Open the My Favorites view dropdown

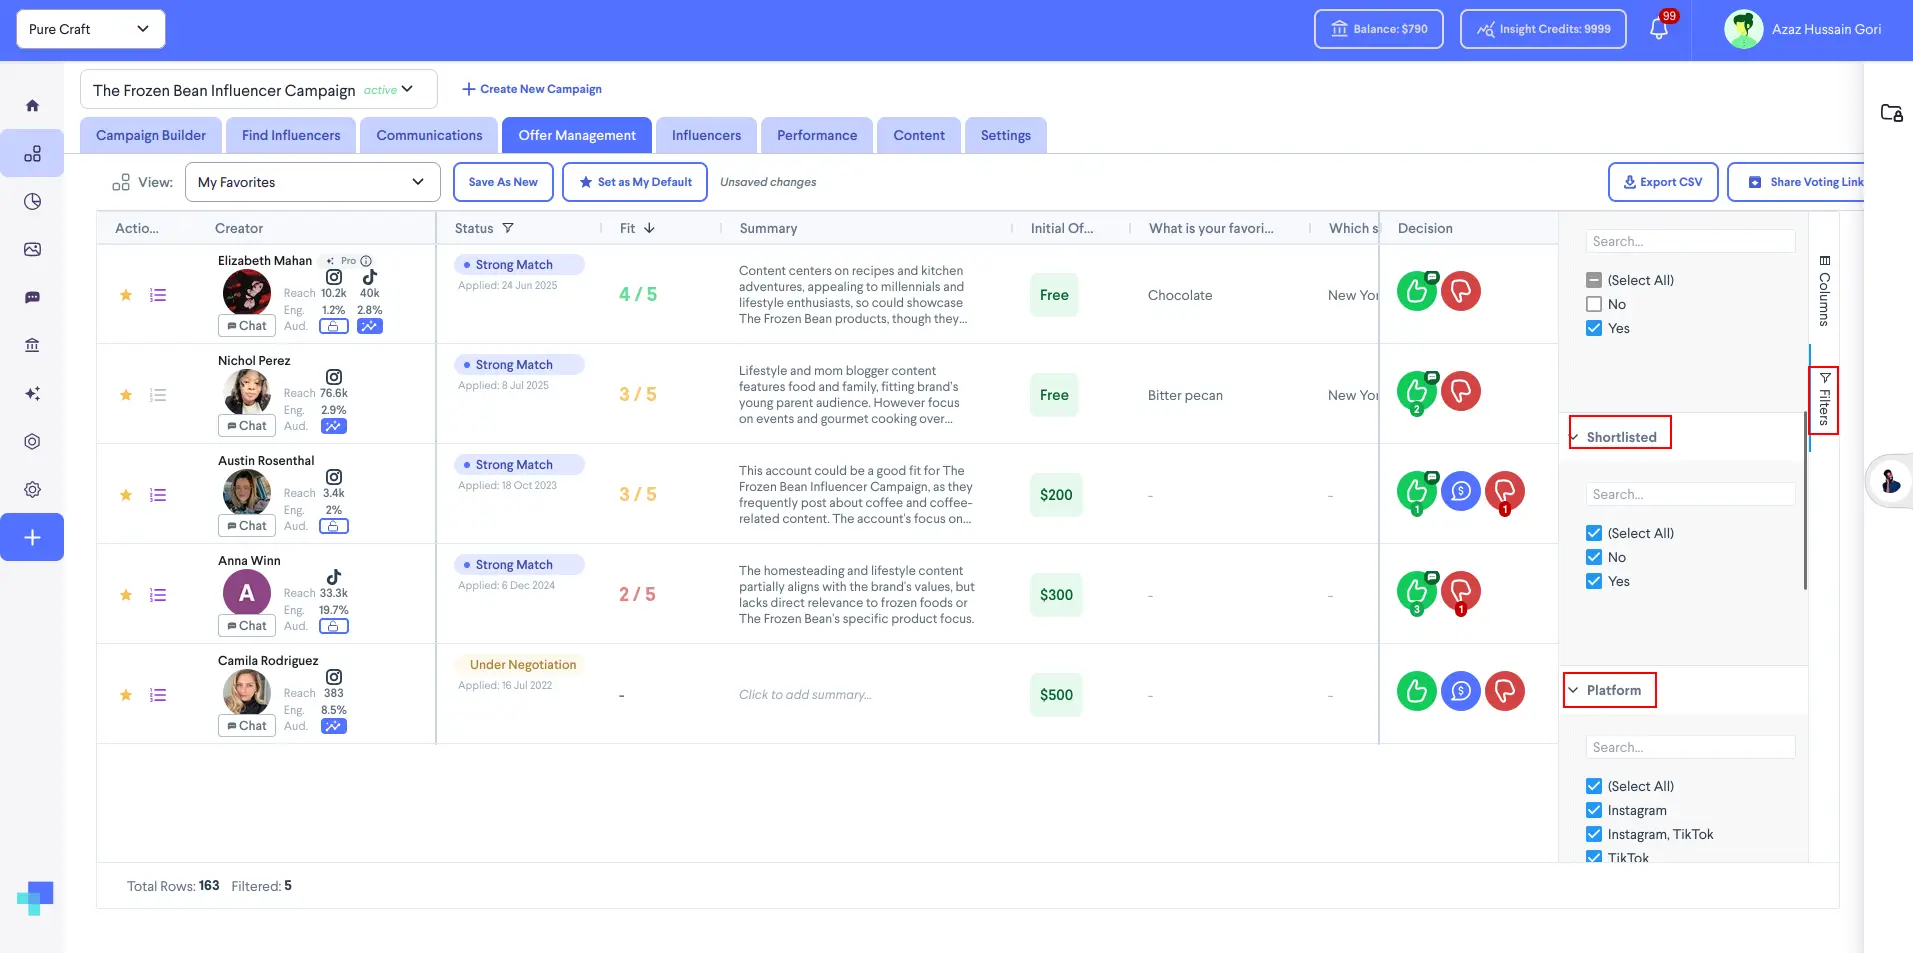(x=313, y=182)
